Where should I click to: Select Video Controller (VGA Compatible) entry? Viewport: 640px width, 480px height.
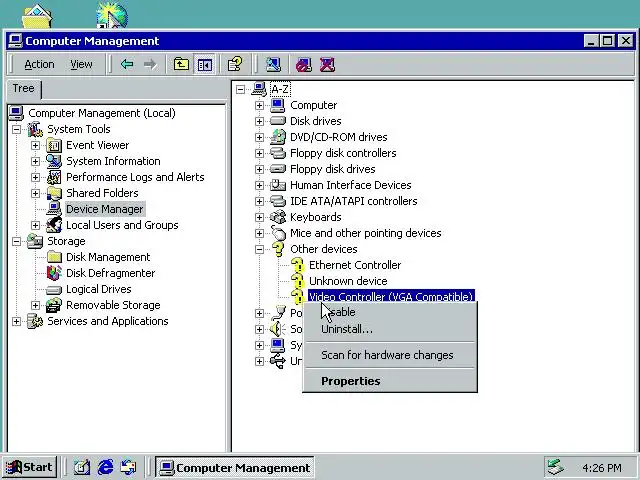pyautogui.click(x=391, y=296)
